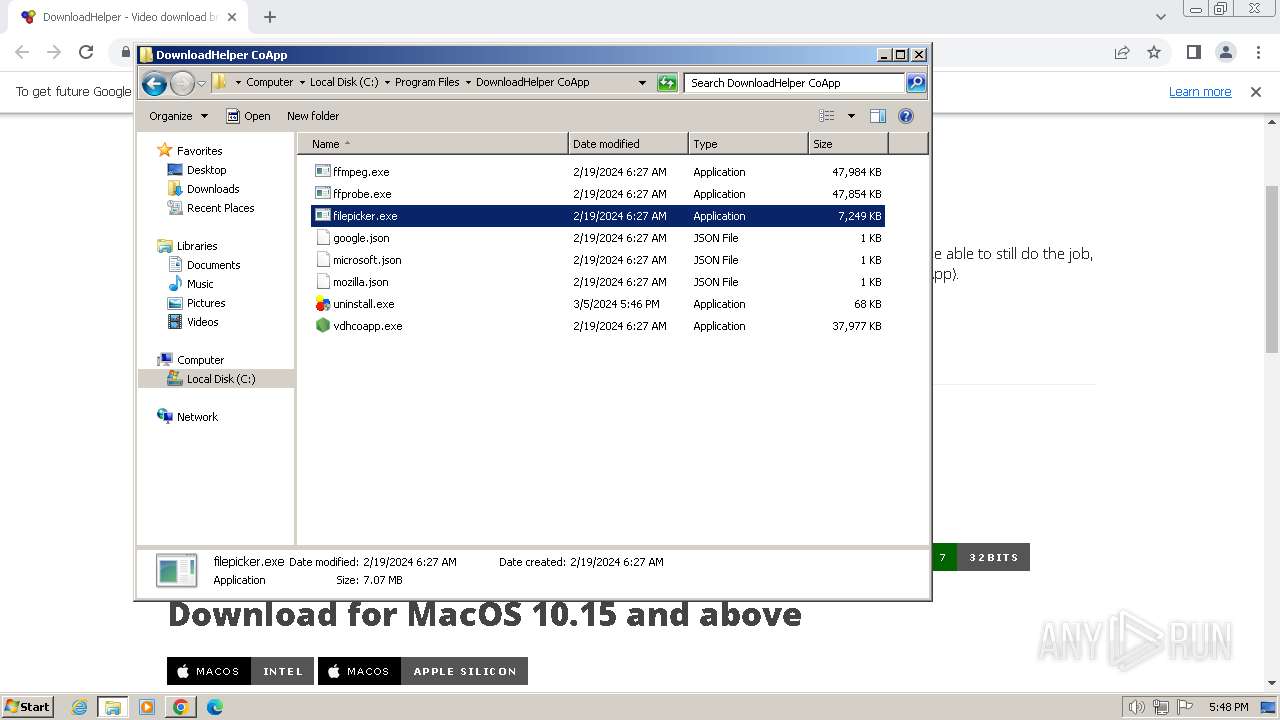Open Pictures library
Image resolution: width=1280 pixels, height=720 pixels.
pos(206,303)
